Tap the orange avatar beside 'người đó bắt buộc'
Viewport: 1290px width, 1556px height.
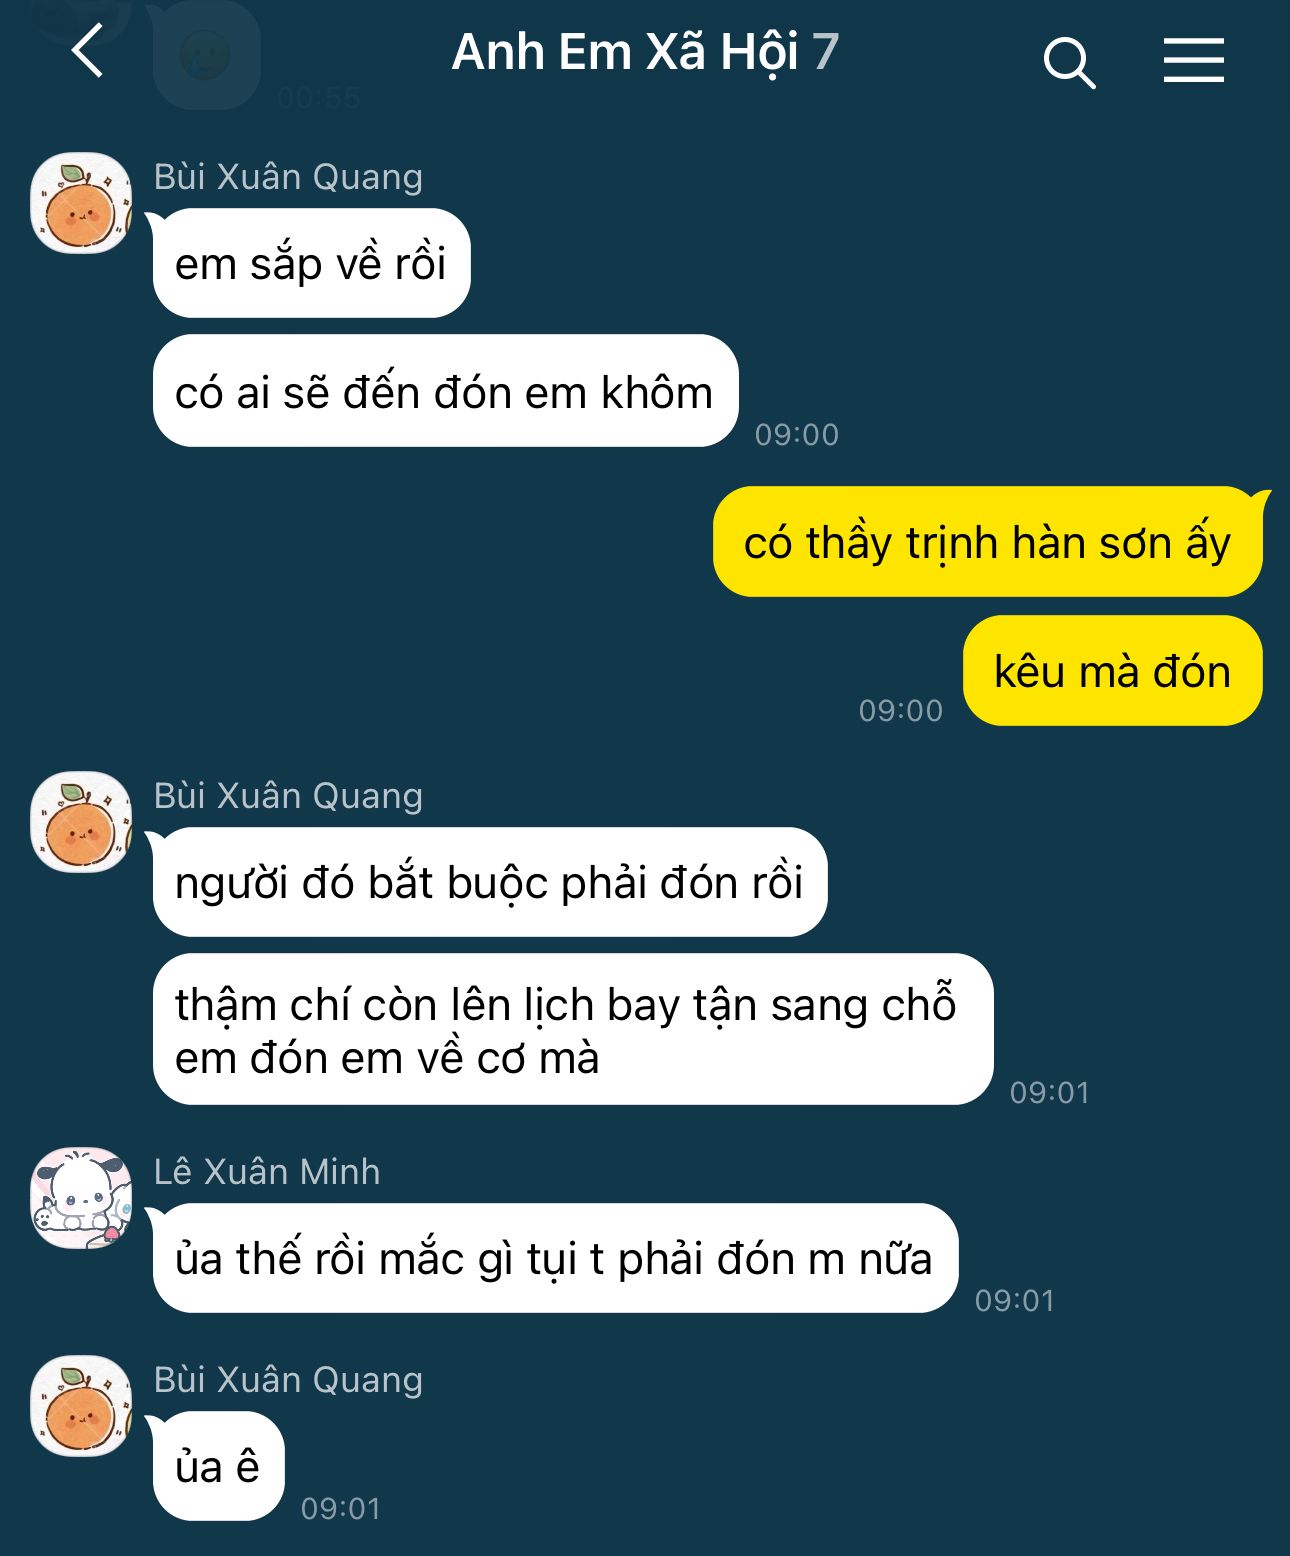point(81,822)
